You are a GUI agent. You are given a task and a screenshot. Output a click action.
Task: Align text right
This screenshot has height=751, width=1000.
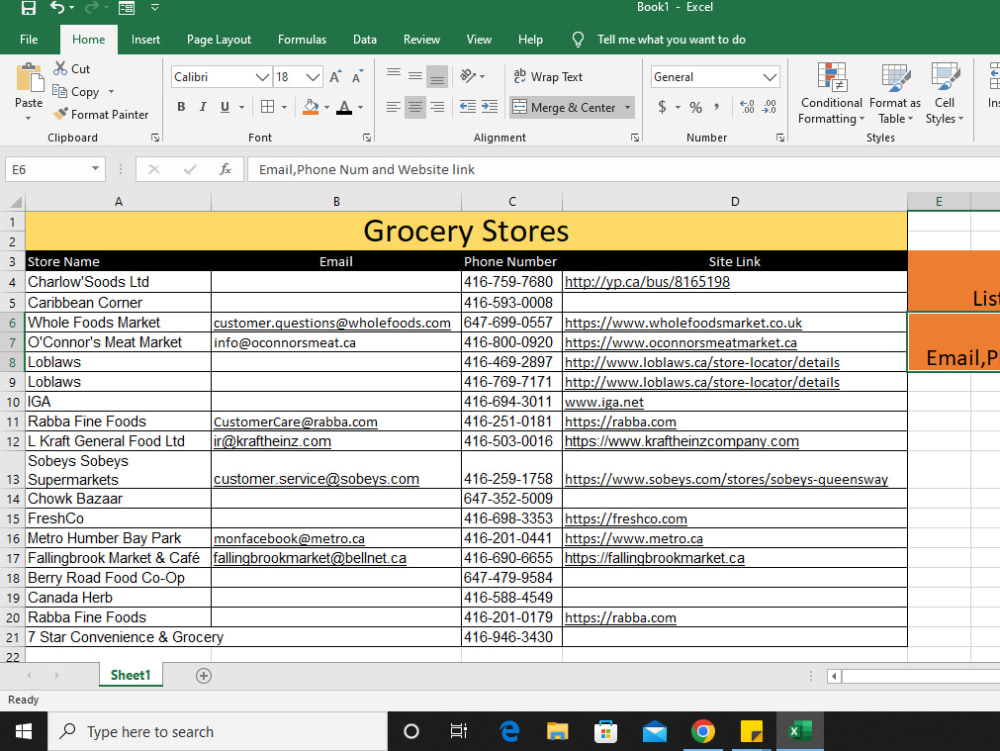(437, 107)
